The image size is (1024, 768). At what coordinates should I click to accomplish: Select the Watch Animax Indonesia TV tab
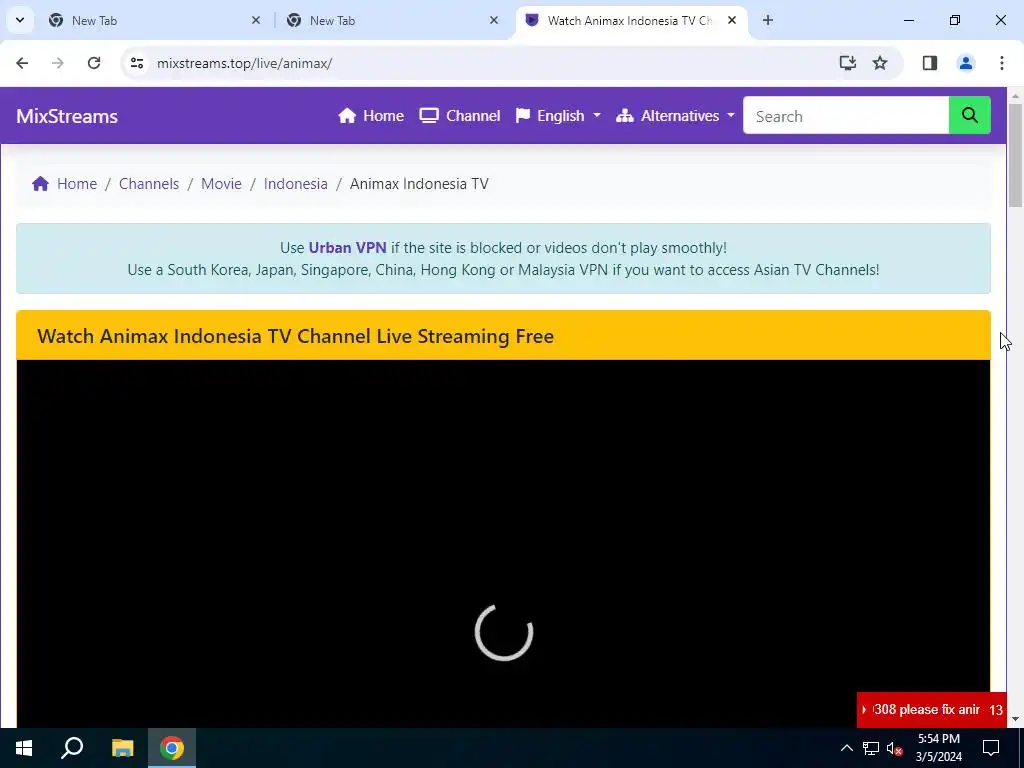coord(630,20)
